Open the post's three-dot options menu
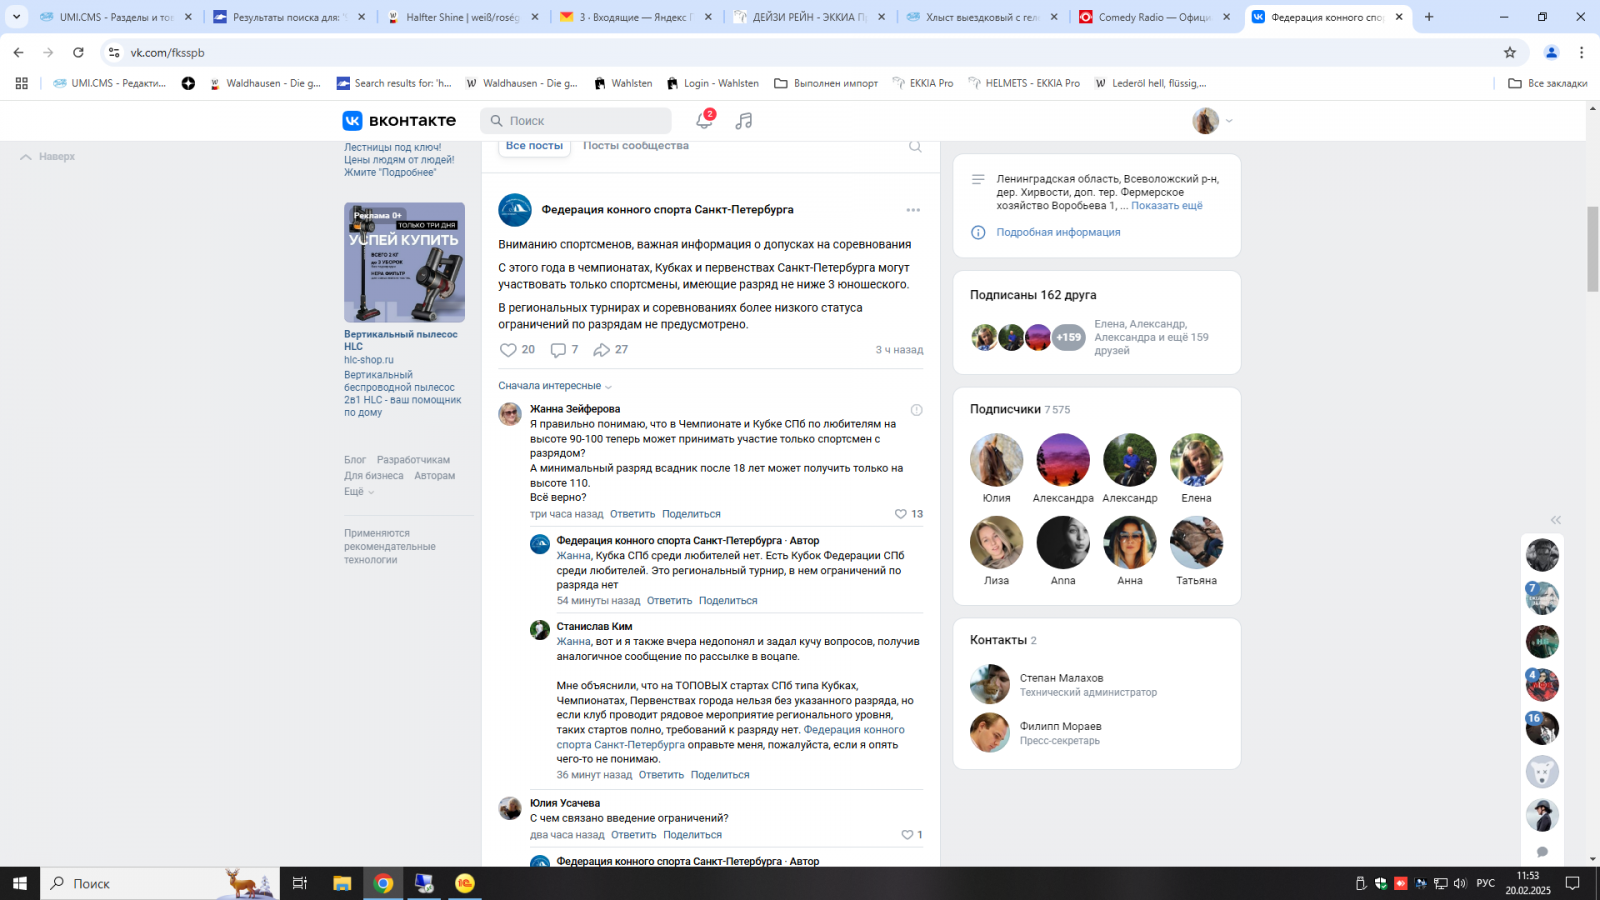The image size is (1600, 900). point(913,210)
